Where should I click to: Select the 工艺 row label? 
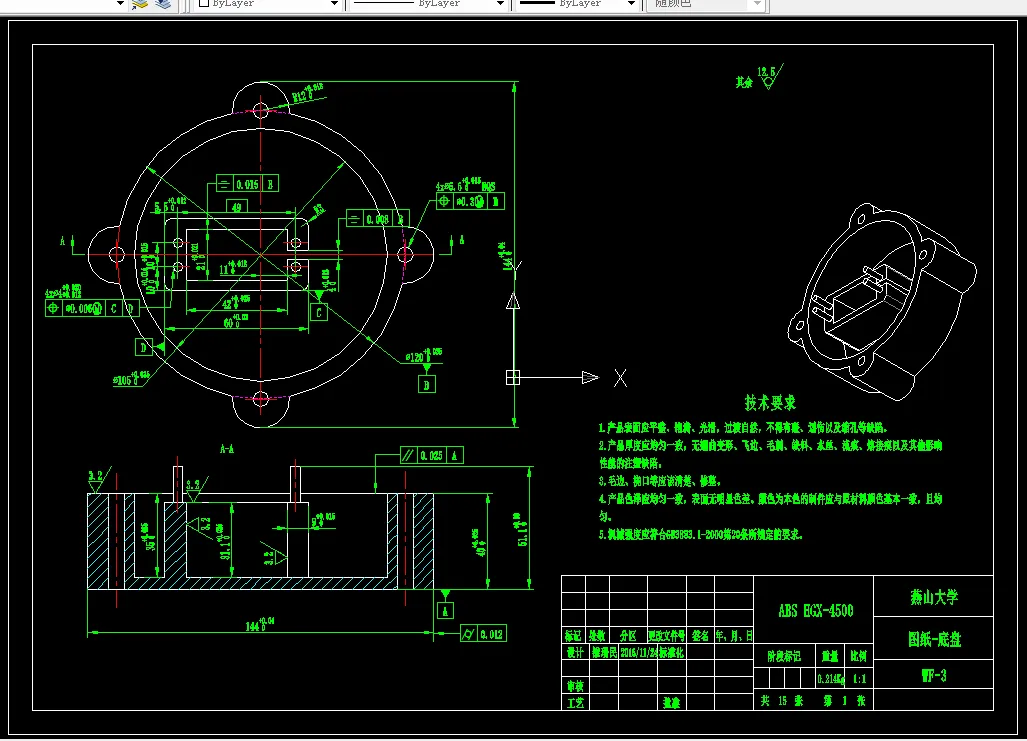point(575,703)
